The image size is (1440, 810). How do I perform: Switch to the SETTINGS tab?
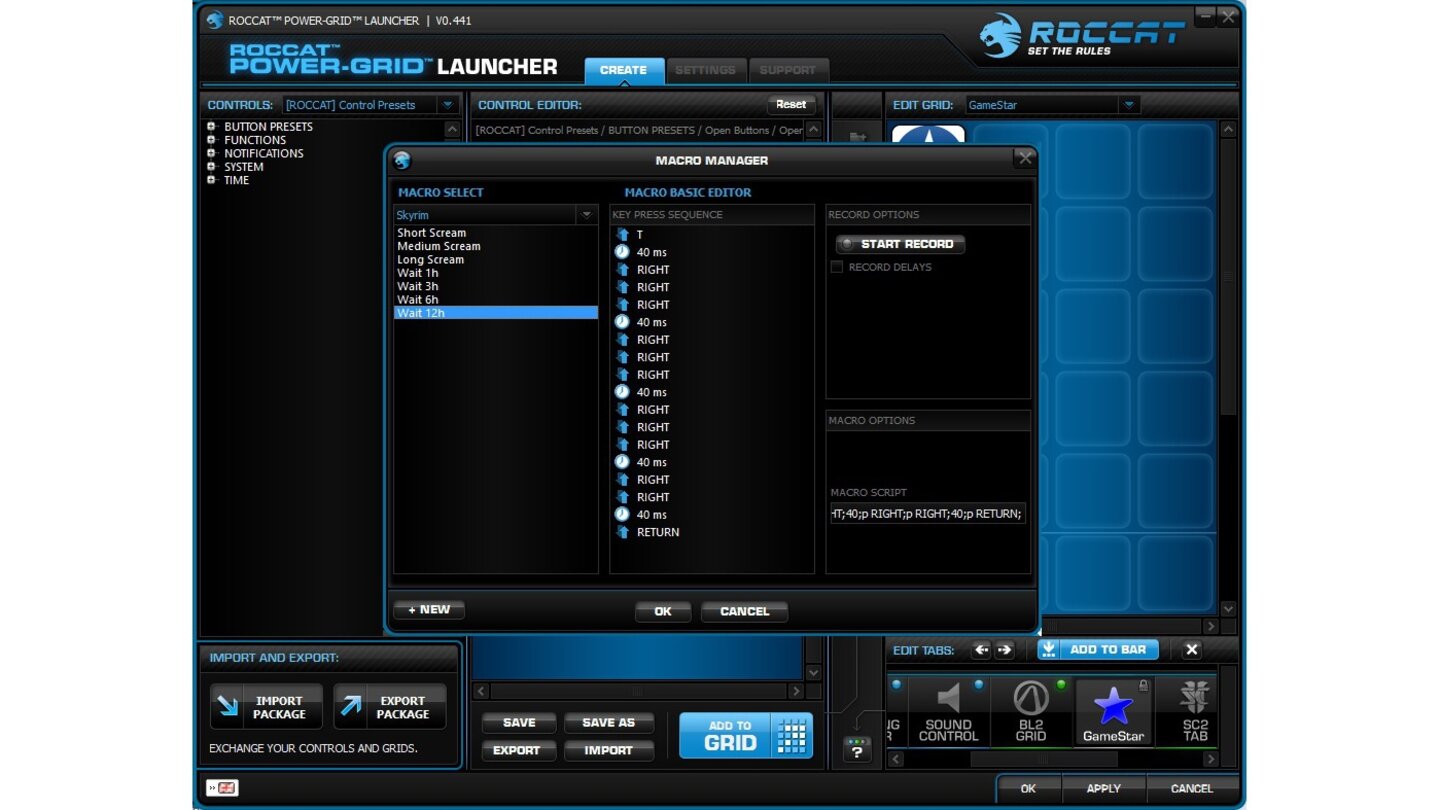click(x=705, y=70)
